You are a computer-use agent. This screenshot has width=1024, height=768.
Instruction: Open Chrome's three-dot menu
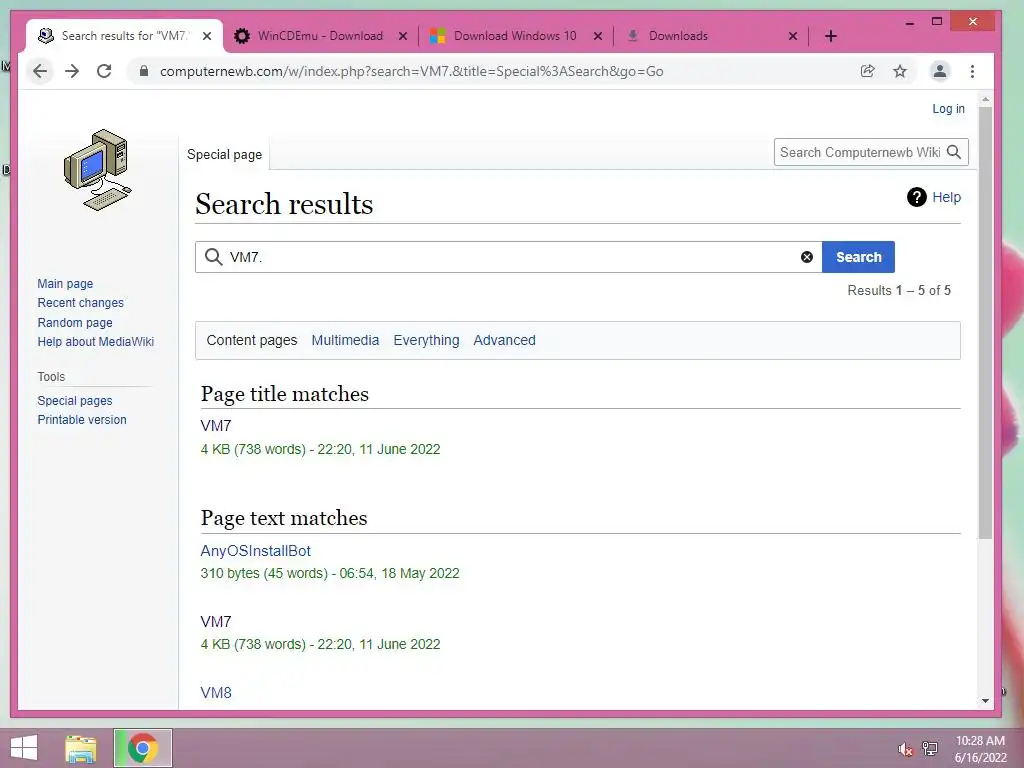pos(972,71)
